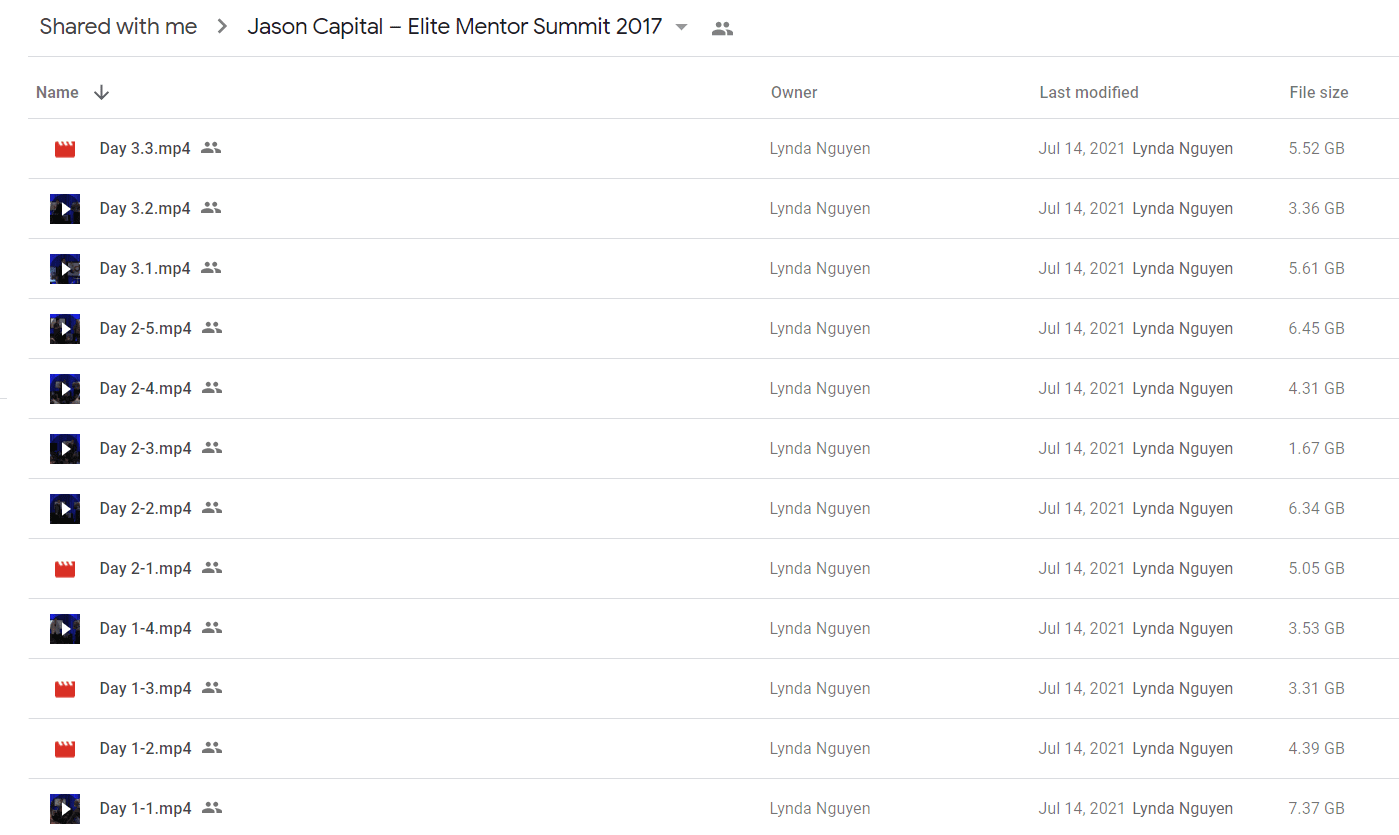Screen dimensions: 1399x835
Task: Click the video thumbnail for Day 2-3.mp4
Action: [65, 449]
